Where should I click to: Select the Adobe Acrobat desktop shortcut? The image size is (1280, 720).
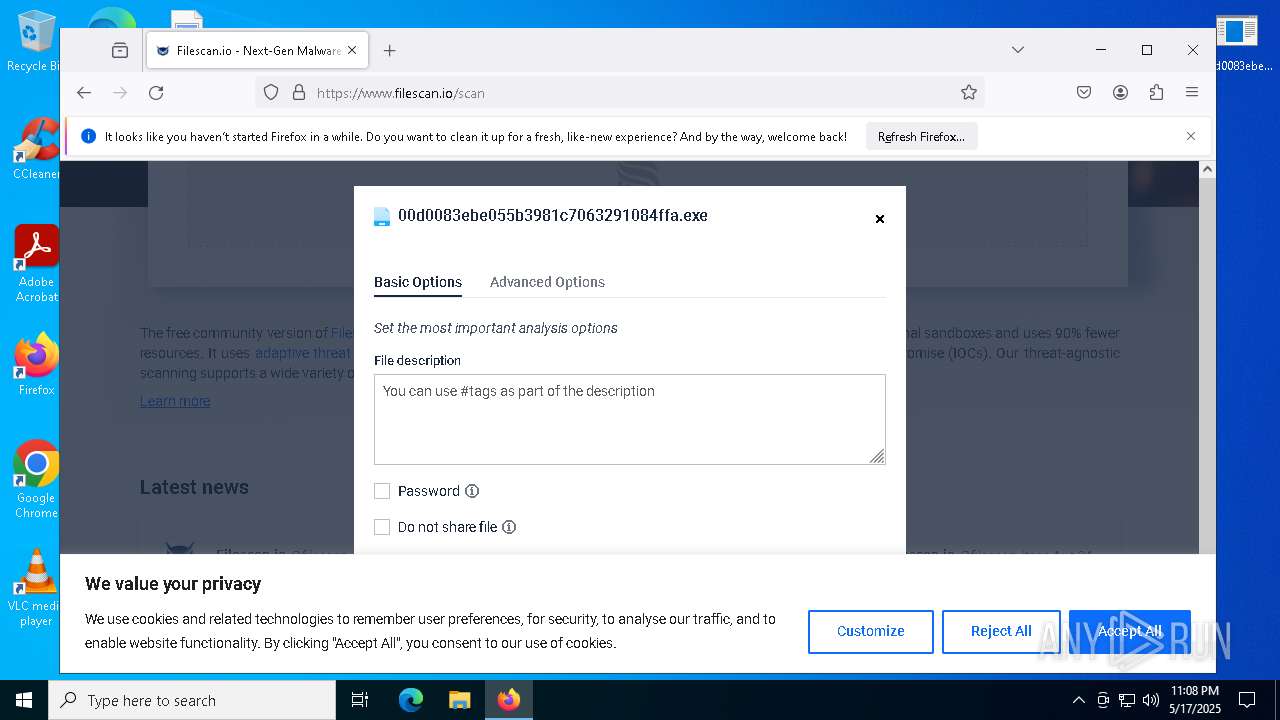(x=36, y=264)
